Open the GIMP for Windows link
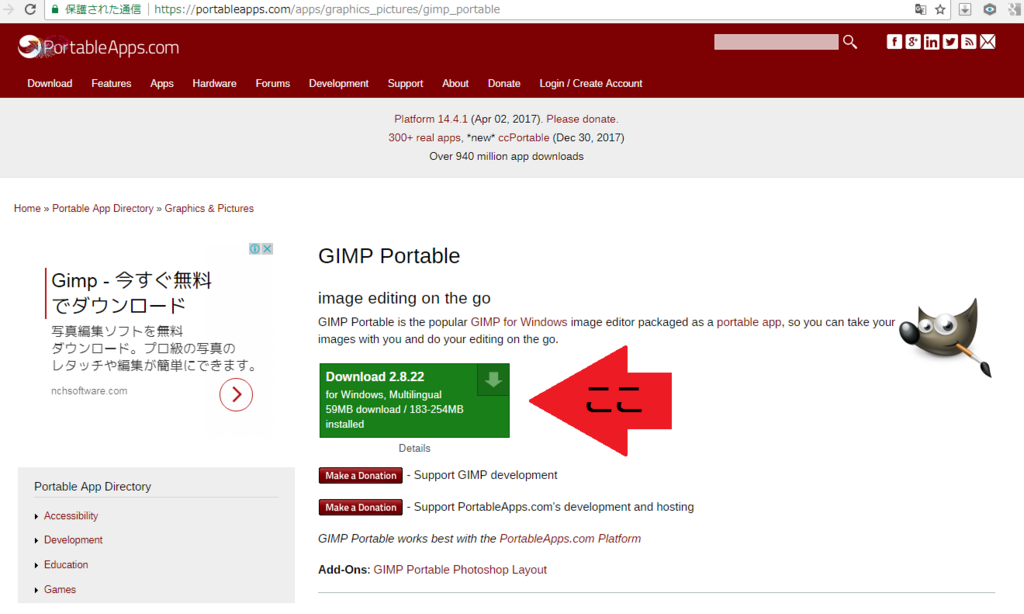This screenshot has height=614, width=1024. [x=519, y=322]
